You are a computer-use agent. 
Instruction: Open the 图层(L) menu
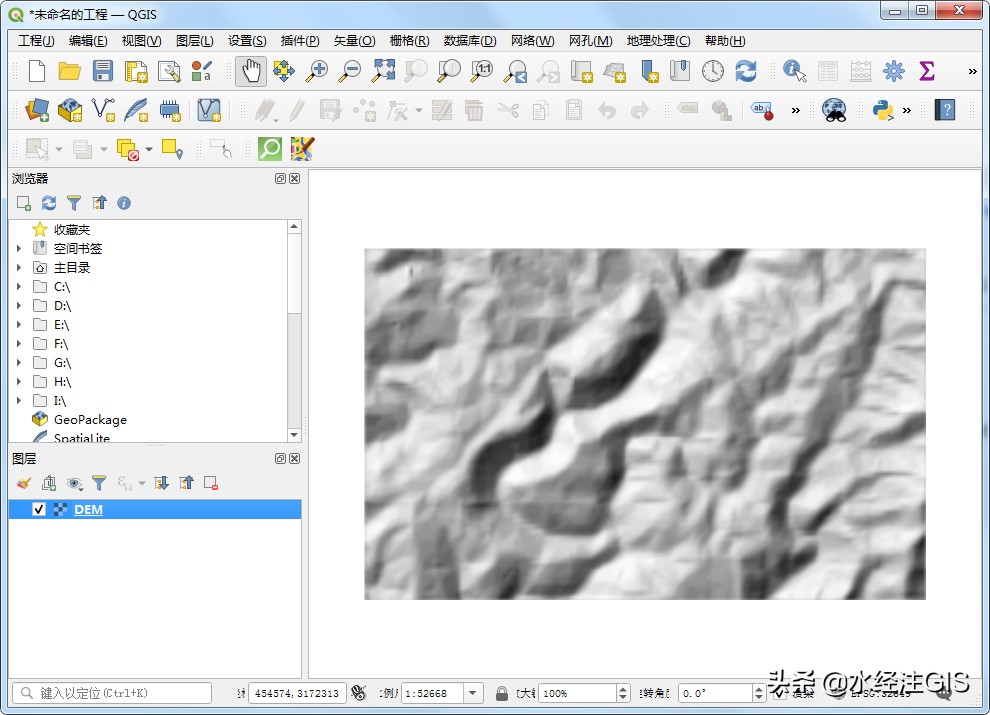194,40
